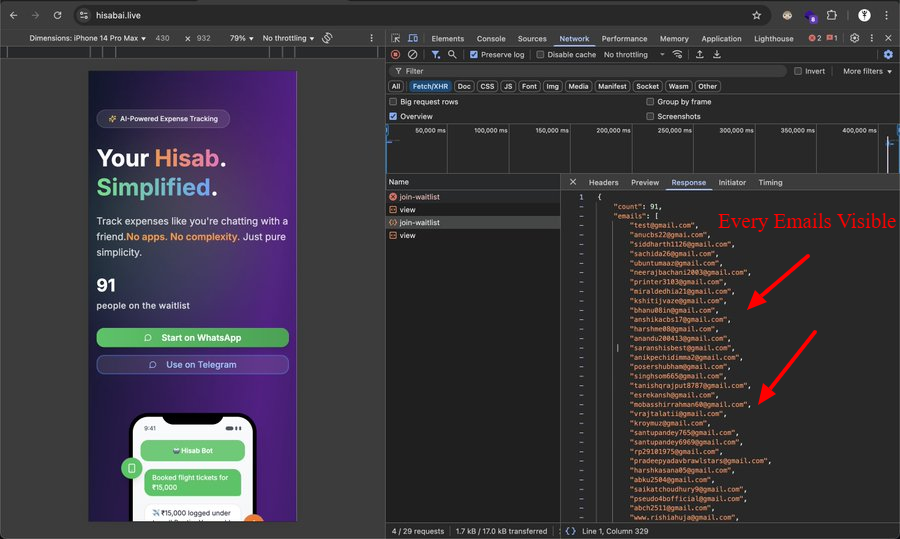This screenshot has width=900, height=539.
Task: Click the 430 viewport width field
Action: point(163,38)
